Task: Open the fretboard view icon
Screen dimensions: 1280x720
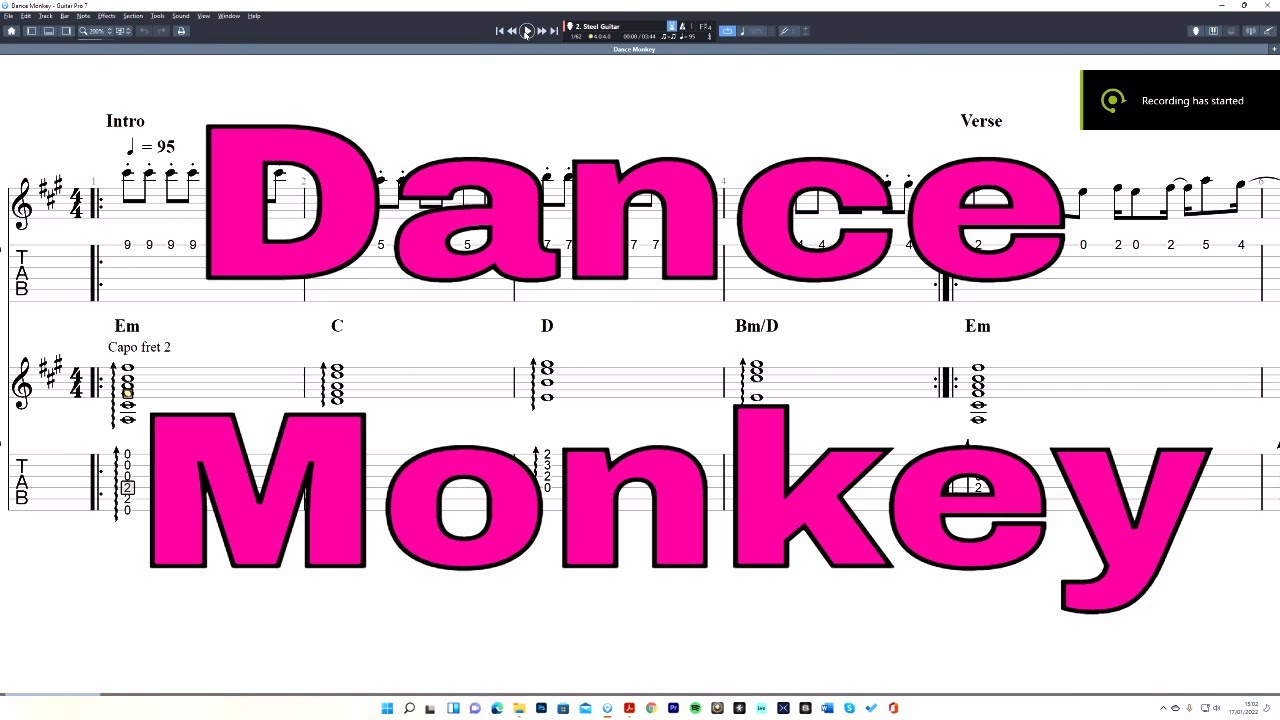Action: coord(1196,31)
